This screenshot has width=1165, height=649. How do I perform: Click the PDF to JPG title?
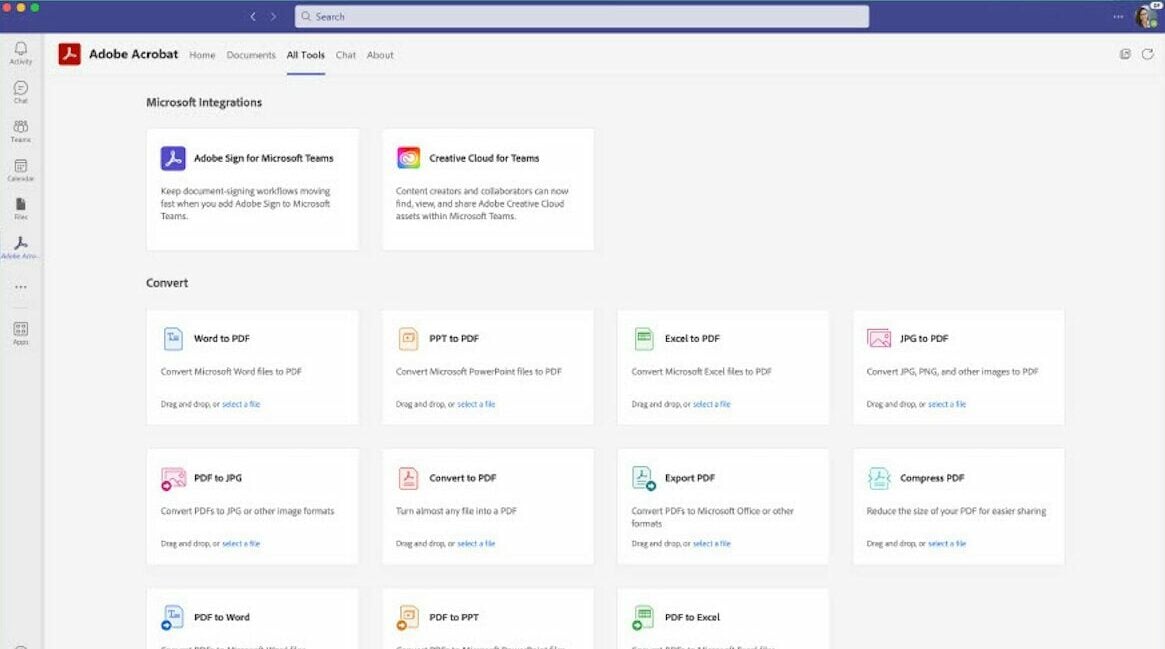(x=218, y=478)
